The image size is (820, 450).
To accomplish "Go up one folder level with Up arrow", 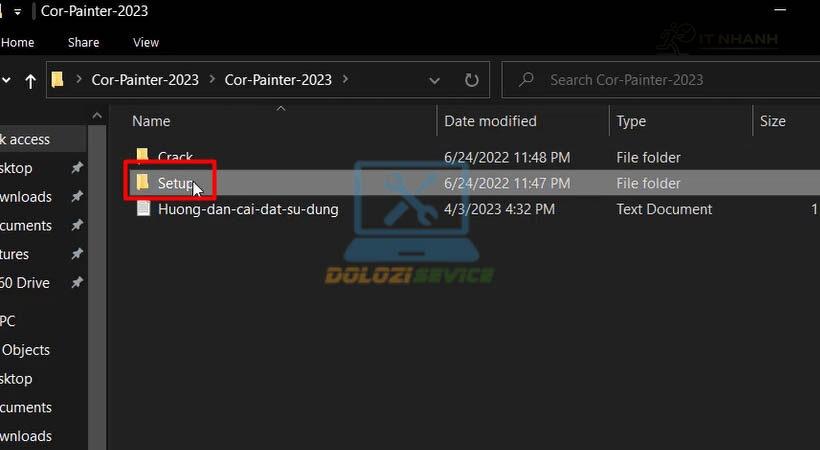I will (x=30, y=80).
